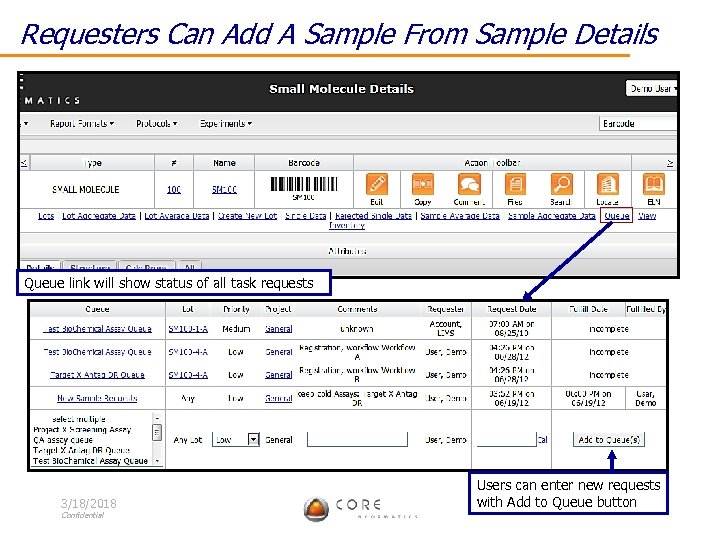
Task: Click the sample number link 100
Action: [x=174, y=189]
